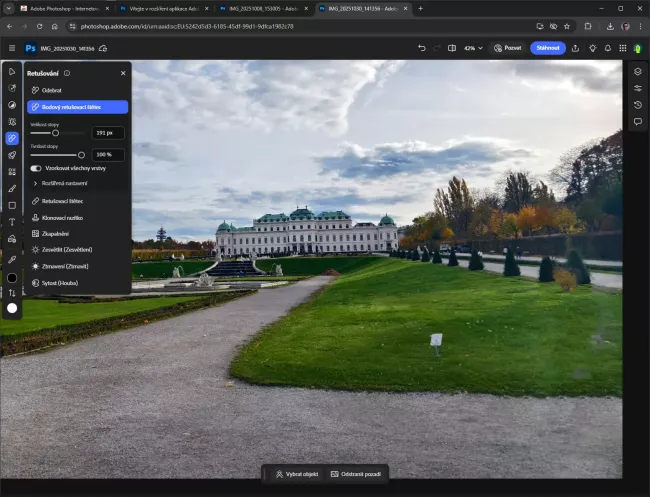Open the lightbulb help tips
The image size is (650, 497).
click(x=592, y=48)
